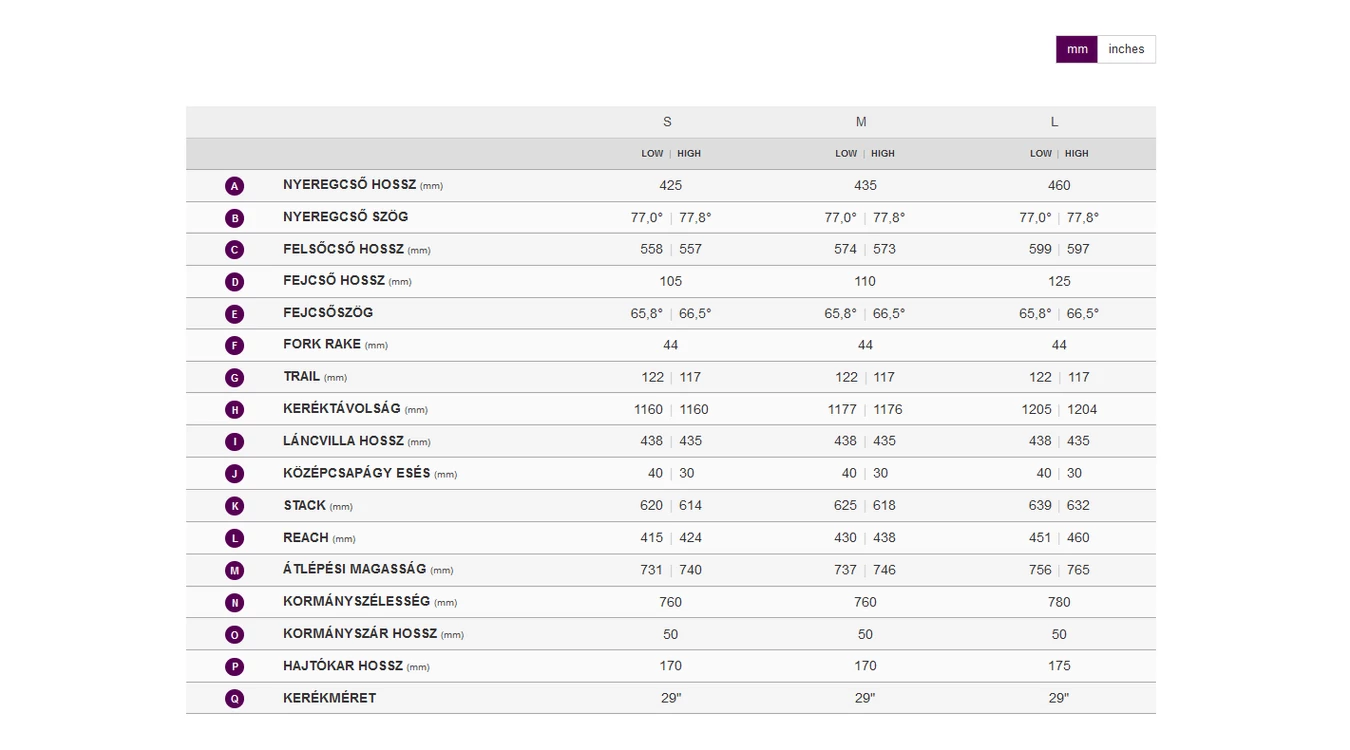Click the letter C marker icon
Viewport: 1350px width, 750px height.
point(234,250)
